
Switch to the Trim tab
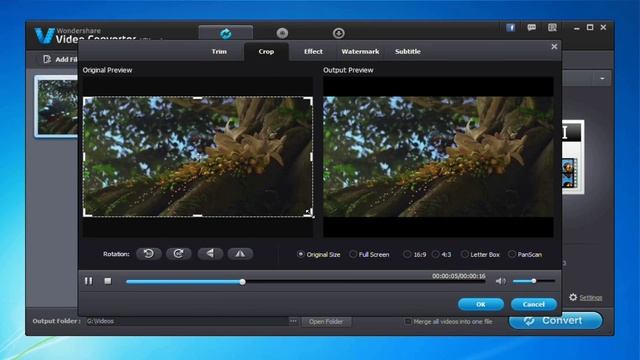tap(219, 51)
